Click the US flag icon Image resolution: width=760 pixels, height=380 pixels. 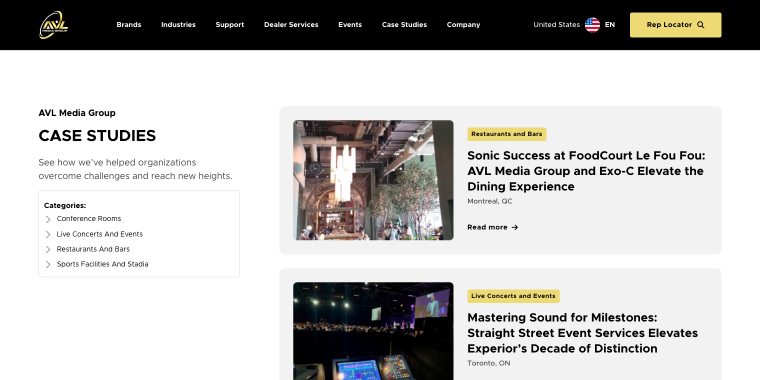point(592,25)
